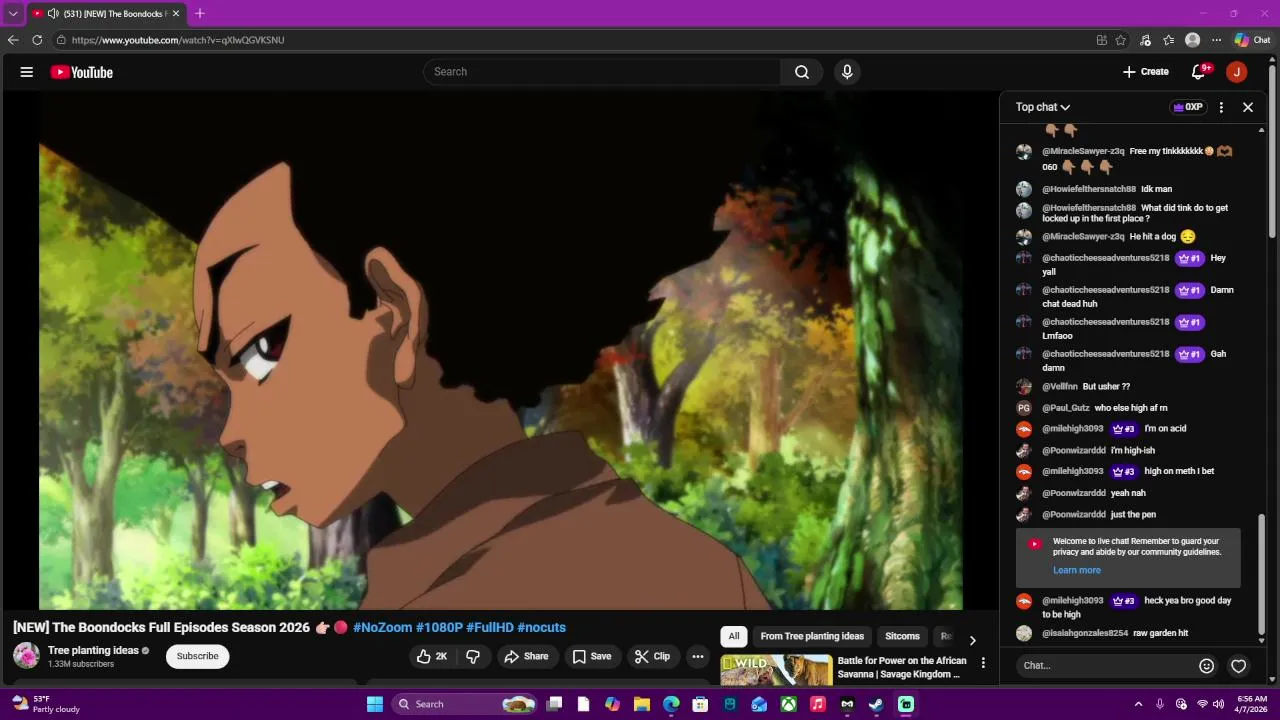Add this page to browser favorites

pos(1121,40)
